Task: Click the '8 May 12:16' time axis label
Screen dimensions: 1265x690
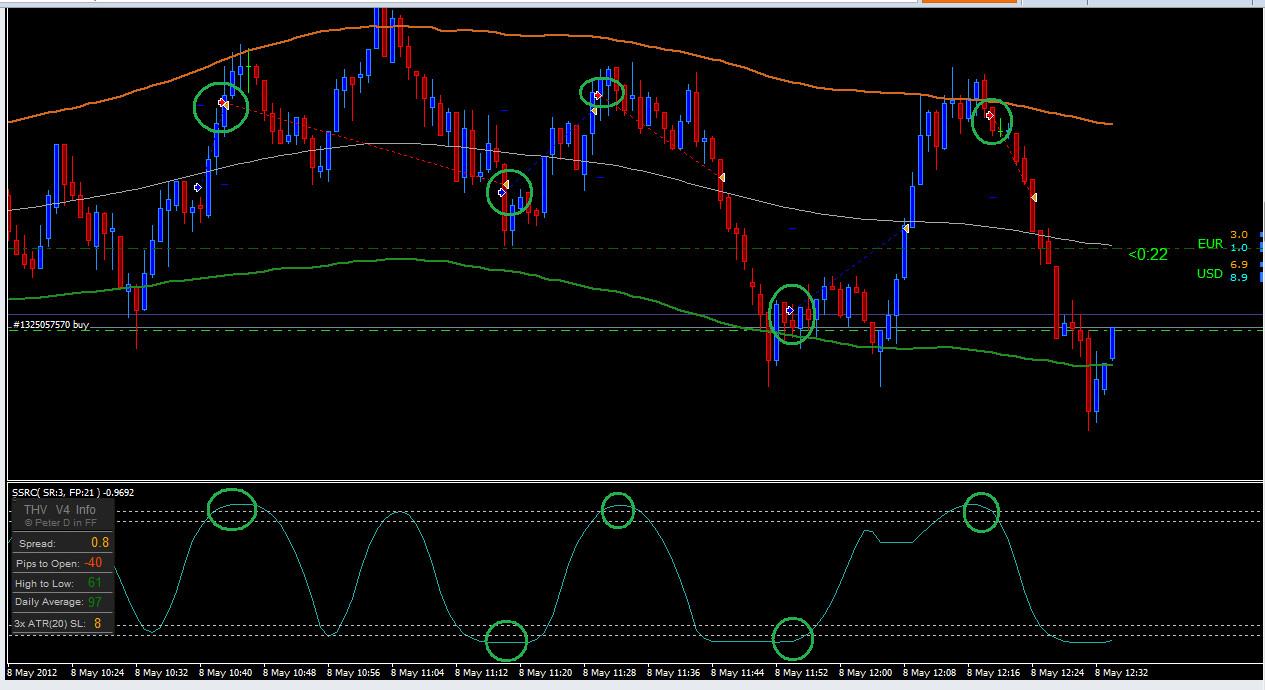Action: tap(994, 672)
